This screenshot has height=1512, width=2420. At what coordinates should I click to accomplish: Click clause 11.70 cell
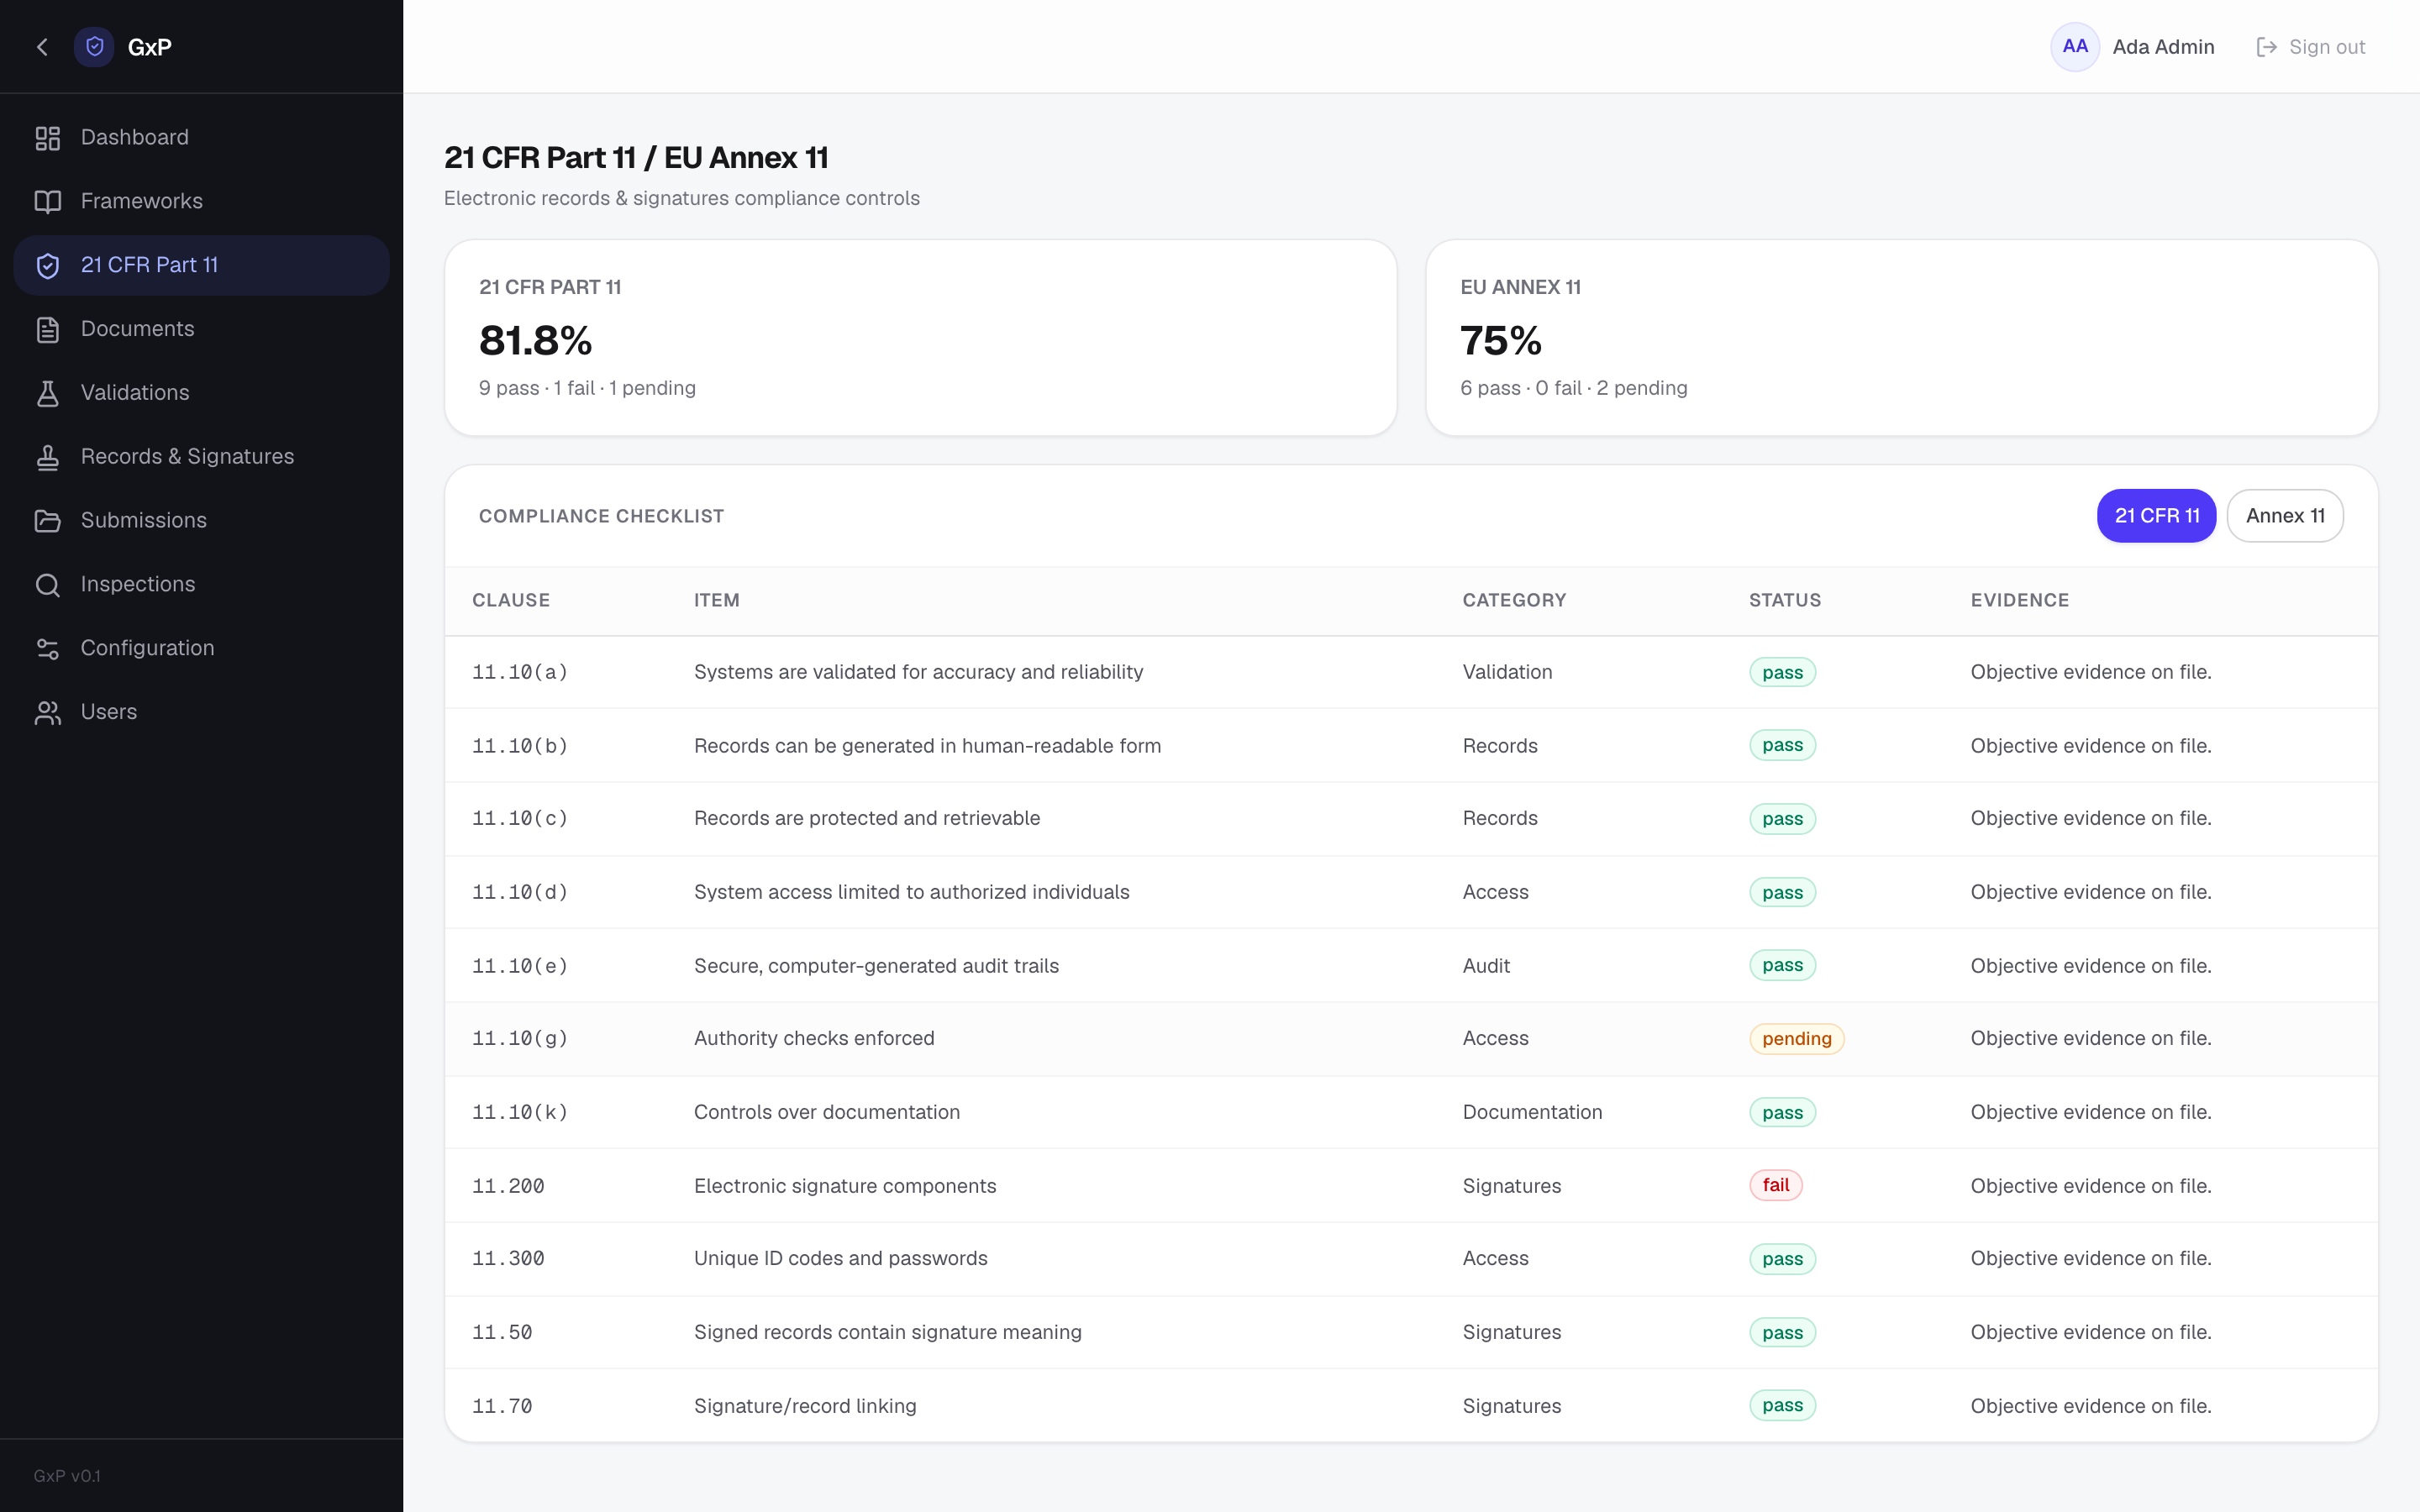(x=502, y=1406)
